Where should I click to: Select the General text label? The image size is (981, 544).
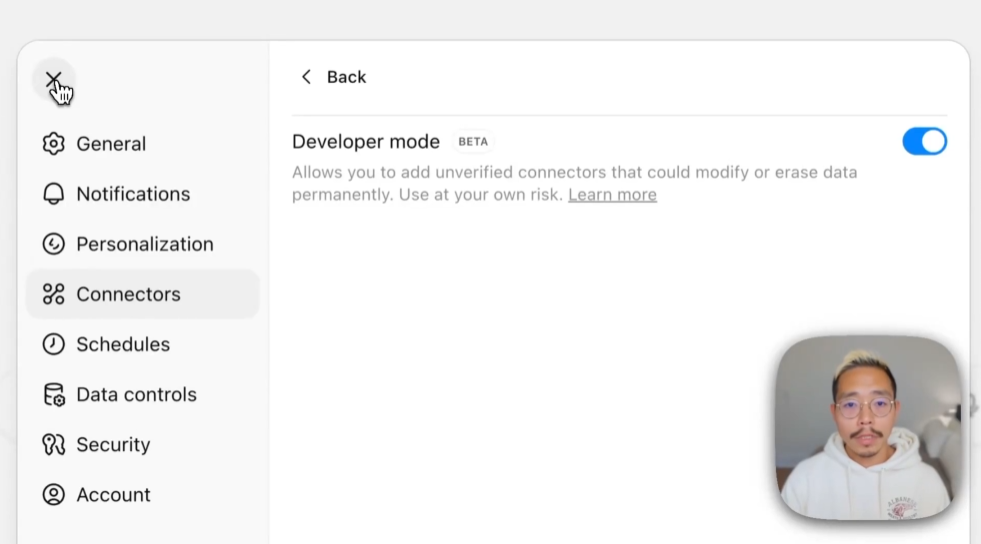click(111, 144)
